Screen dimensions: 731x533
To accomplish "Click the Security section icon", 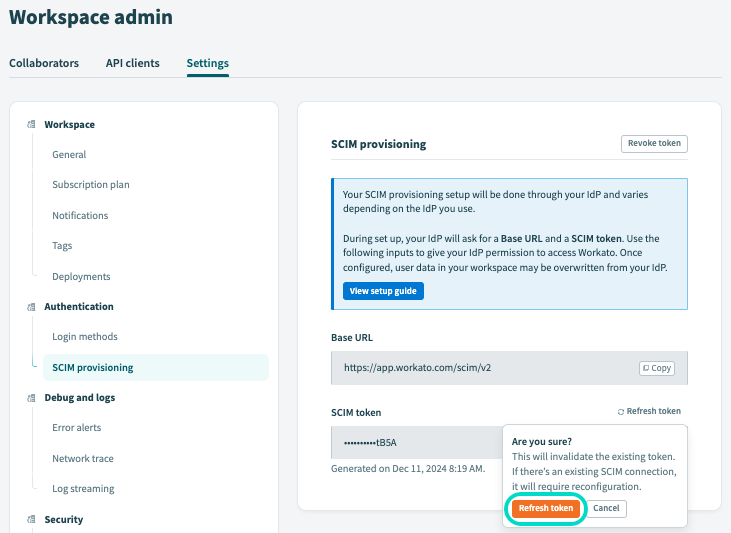I will pyautogui.click(x=31, y=519).
